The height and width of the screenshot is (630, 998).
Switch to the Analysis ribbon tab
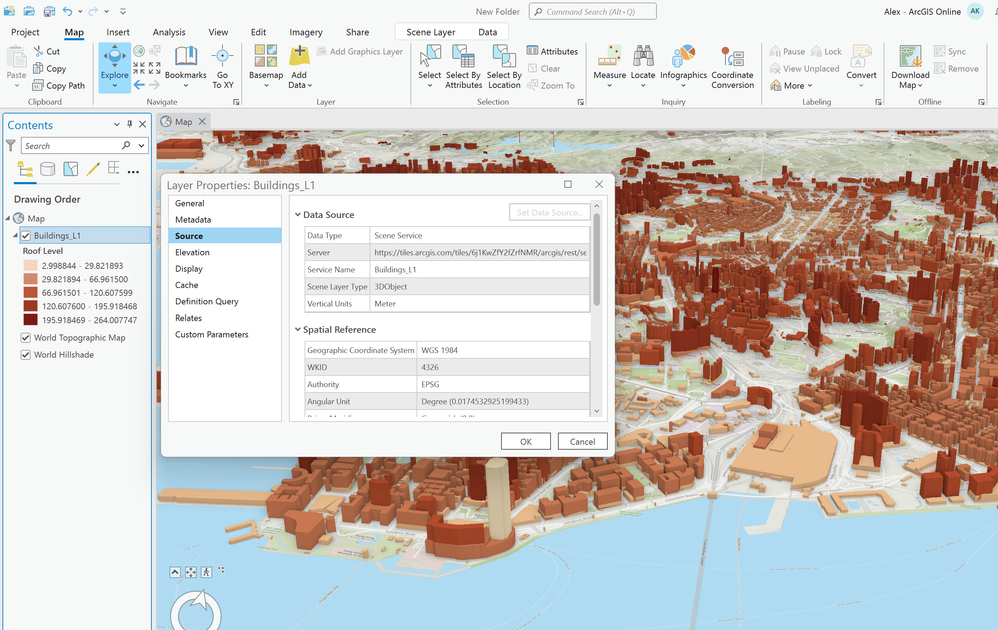(x=169, y=32)
